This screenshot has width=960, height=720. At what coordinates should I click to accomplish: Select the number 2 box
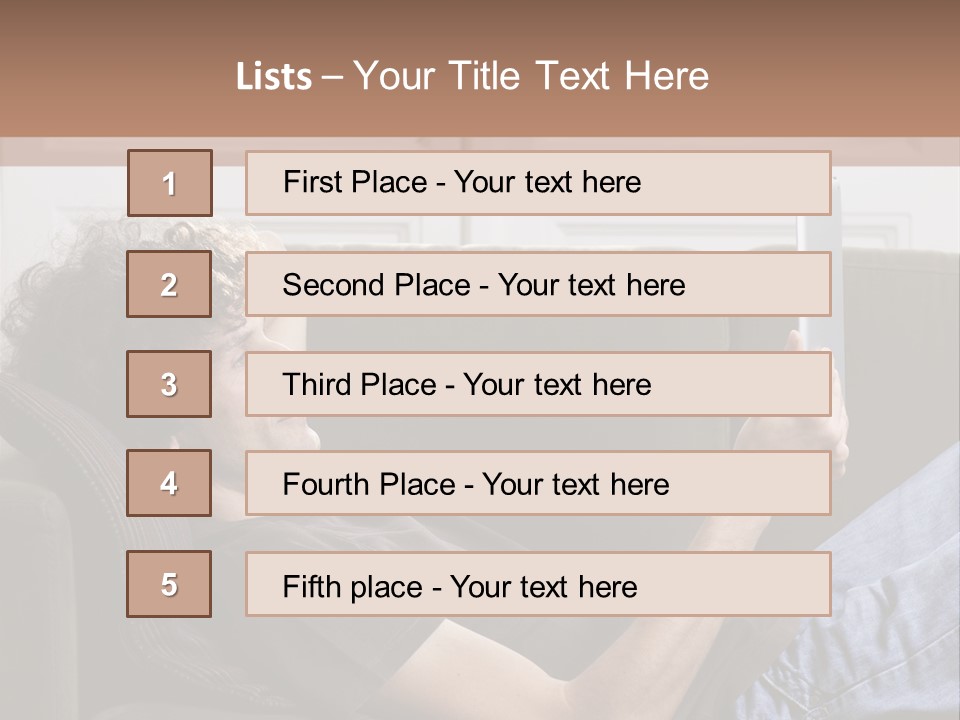click(170, 284)
